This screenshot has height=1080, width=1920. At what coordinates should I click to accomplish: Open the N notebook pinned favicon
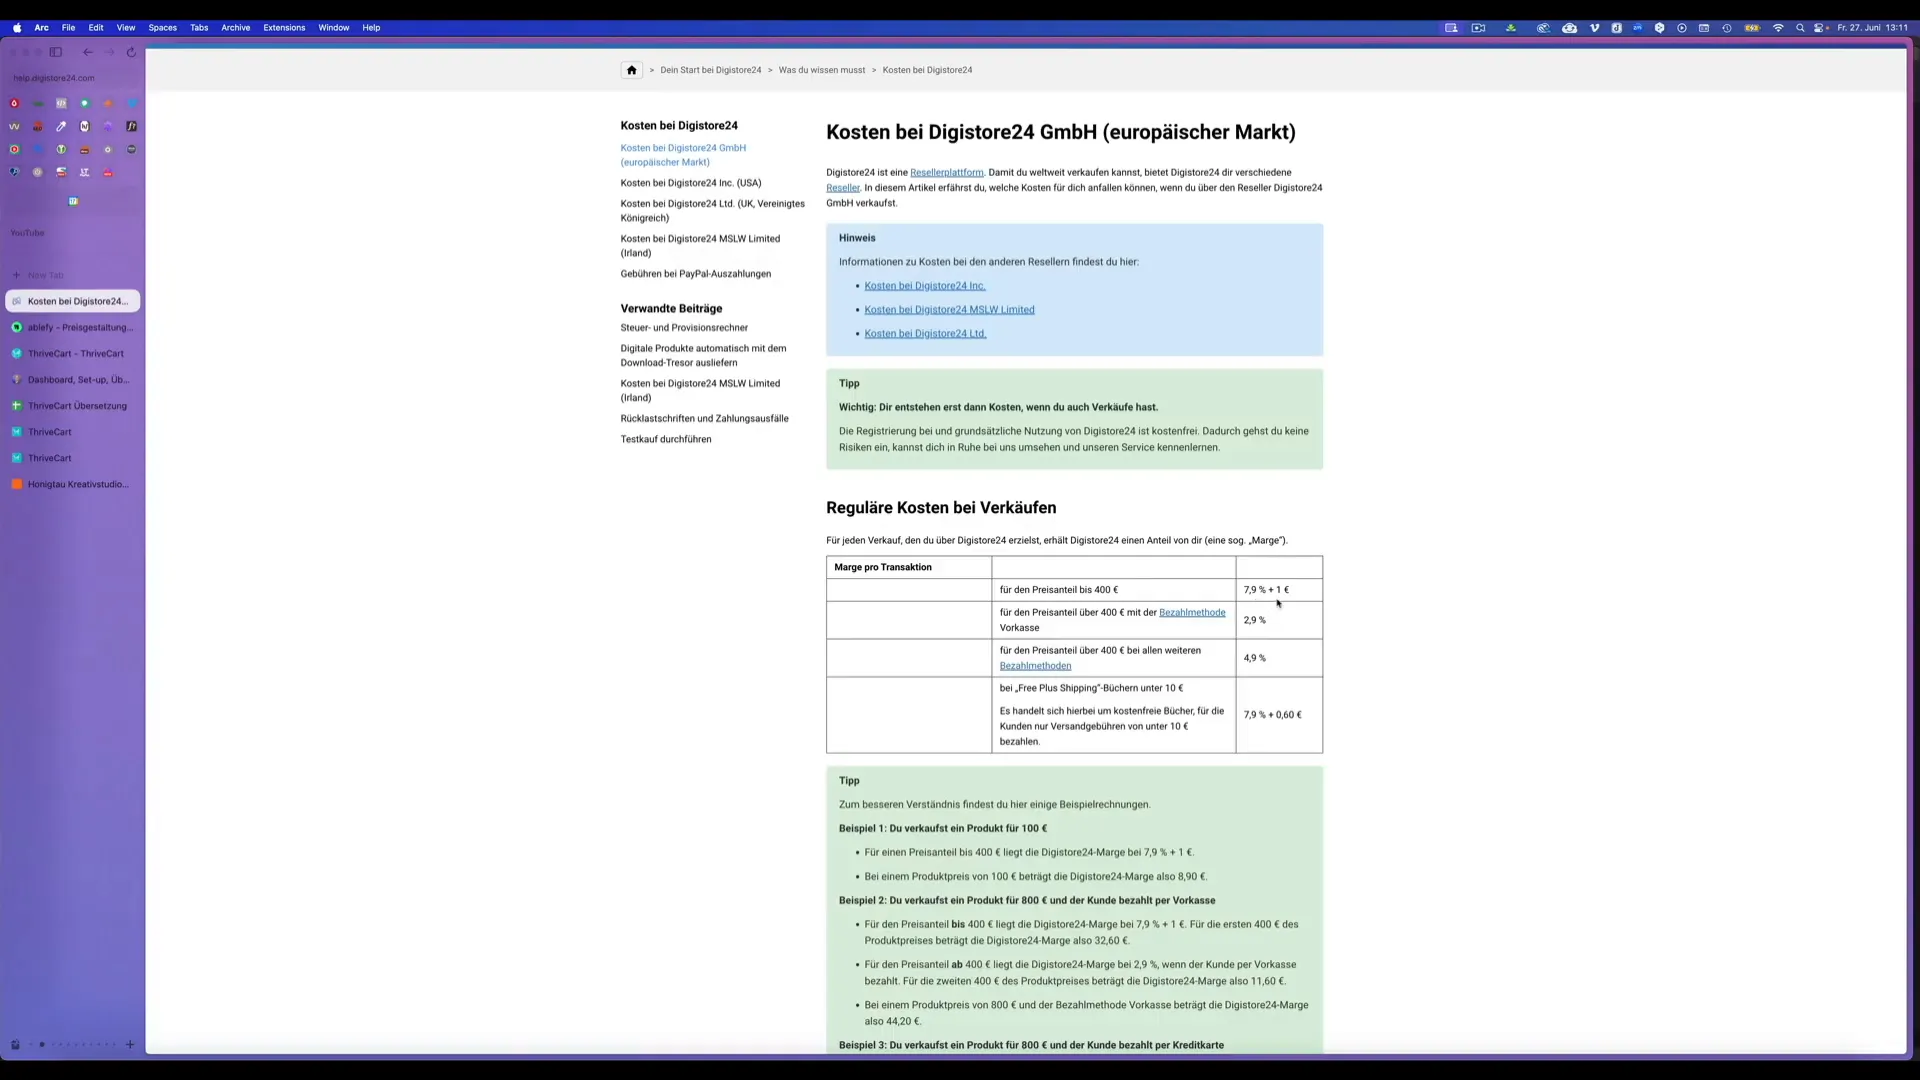click(x=85, y=126)
